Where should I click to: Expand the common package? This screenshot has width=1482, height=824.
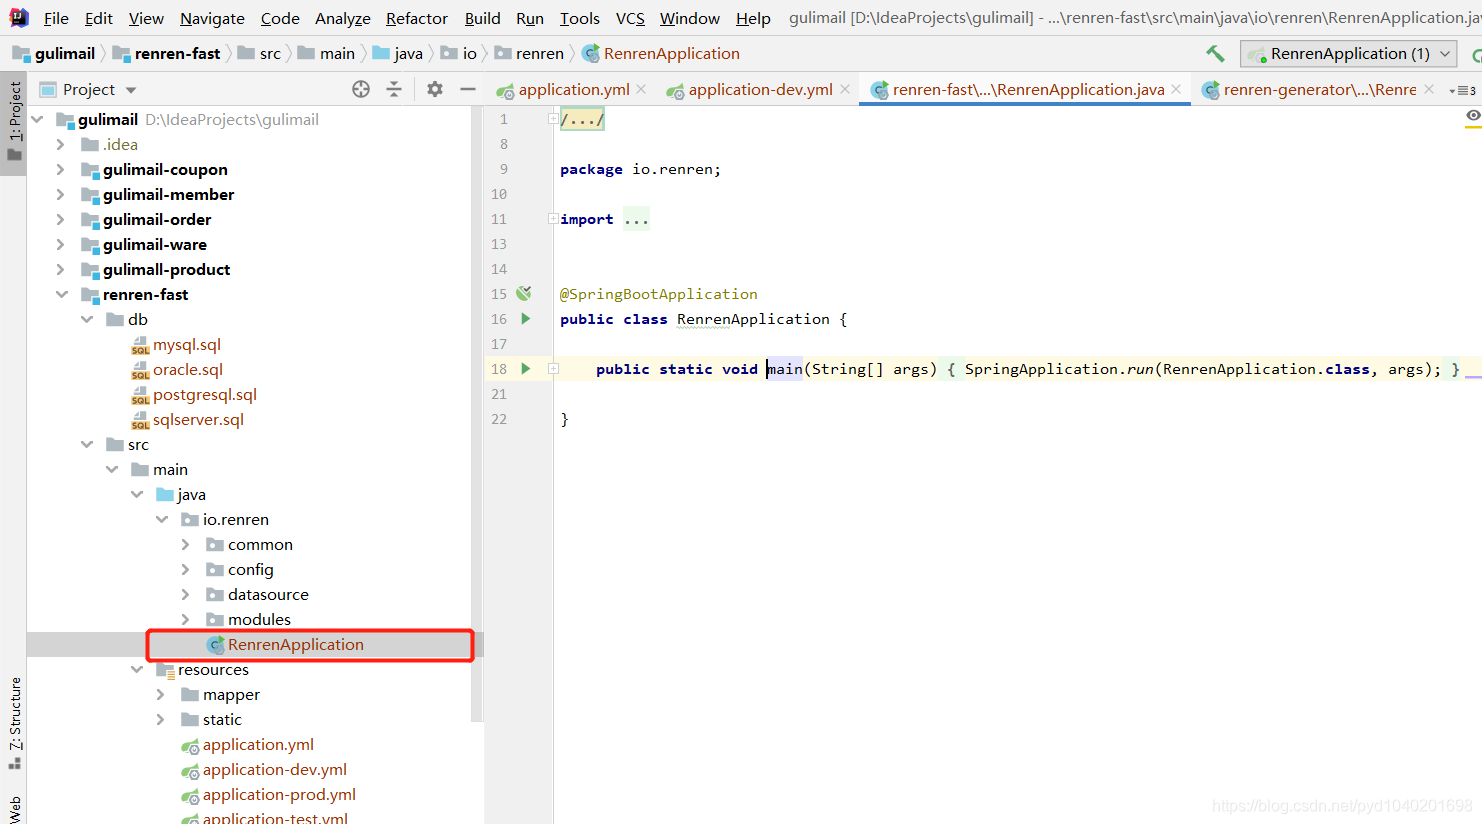pyautogui.click(x=186, y=544)
